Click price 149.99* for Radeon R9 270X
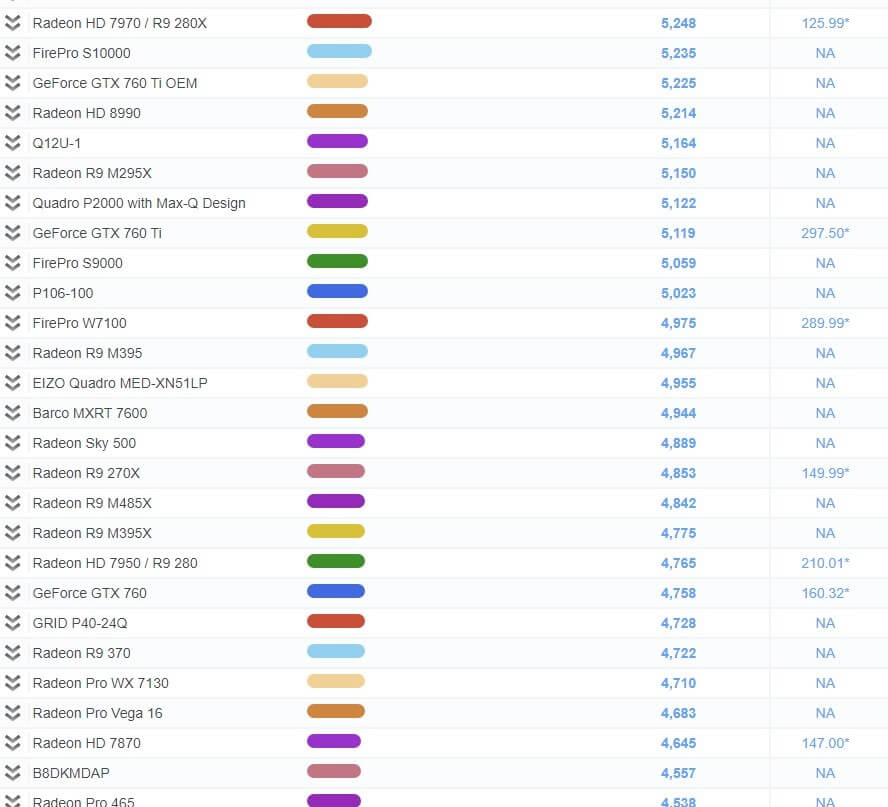This screenshot has width=888, height=807. [825, 473]
